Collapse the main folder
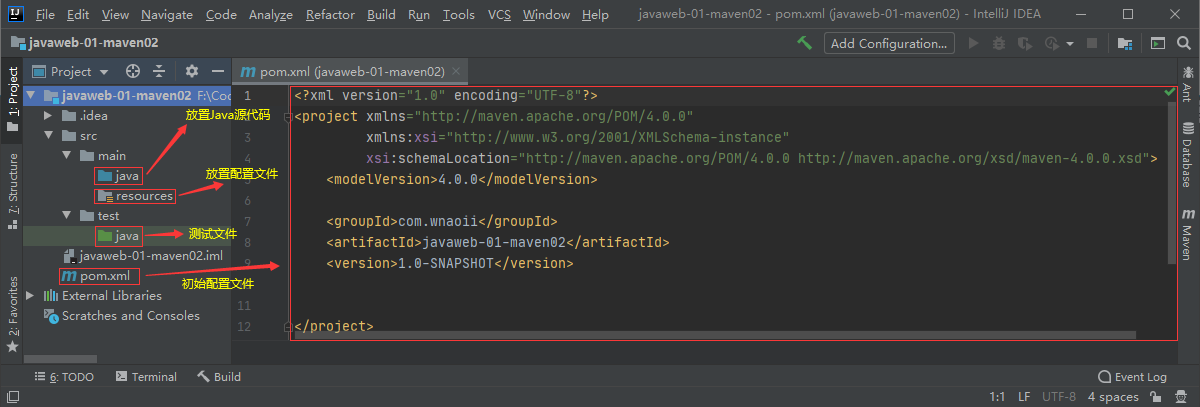 [x=65, y=156]
